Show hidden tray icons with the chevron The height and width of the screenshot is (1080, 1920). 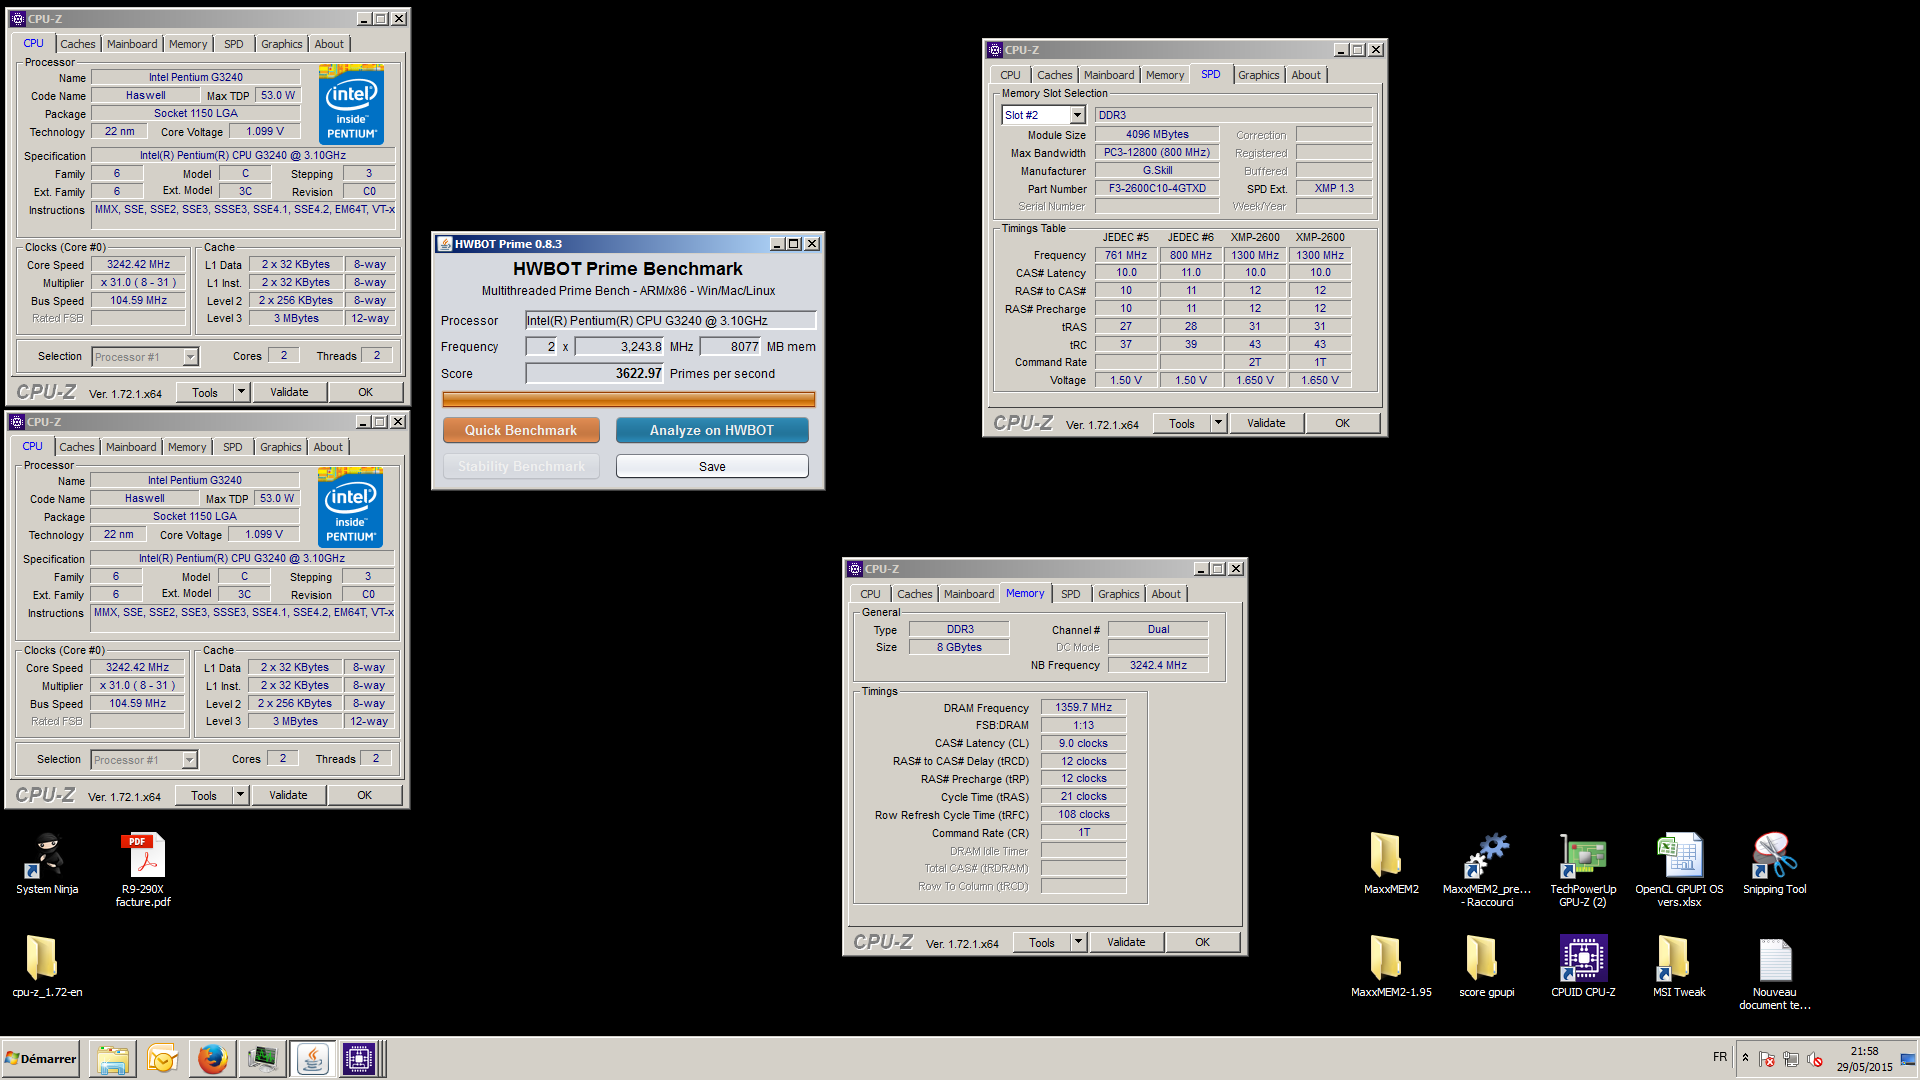(1745, 1058)
